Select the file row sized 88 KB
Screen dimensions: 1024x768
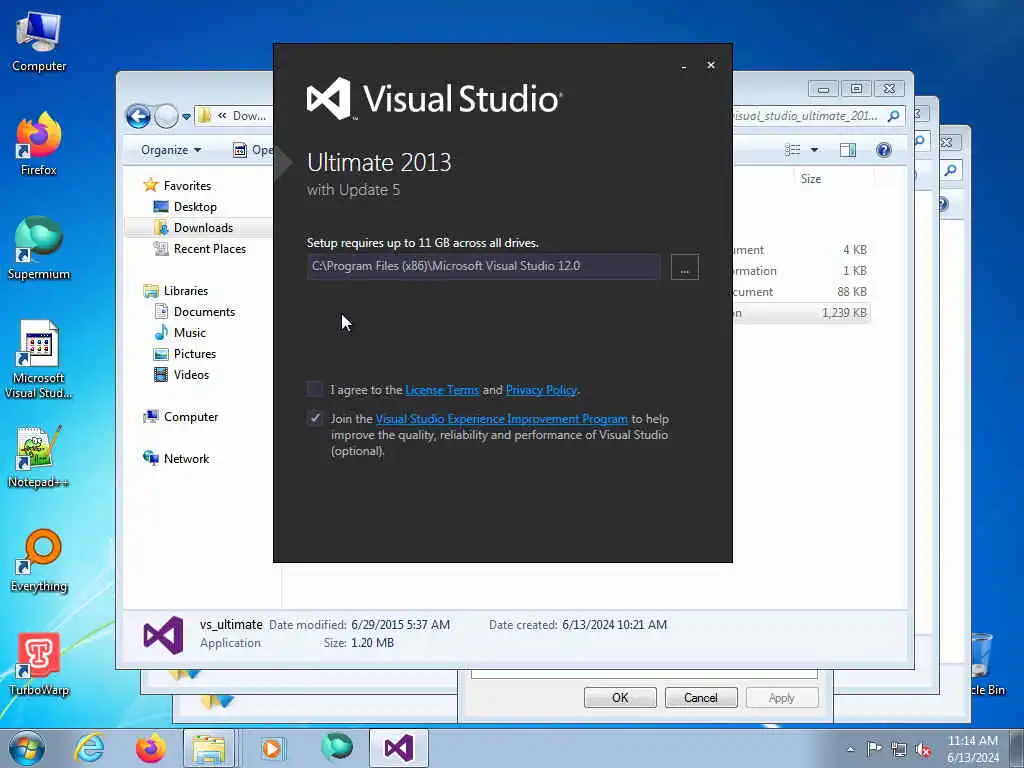(801, 292)
